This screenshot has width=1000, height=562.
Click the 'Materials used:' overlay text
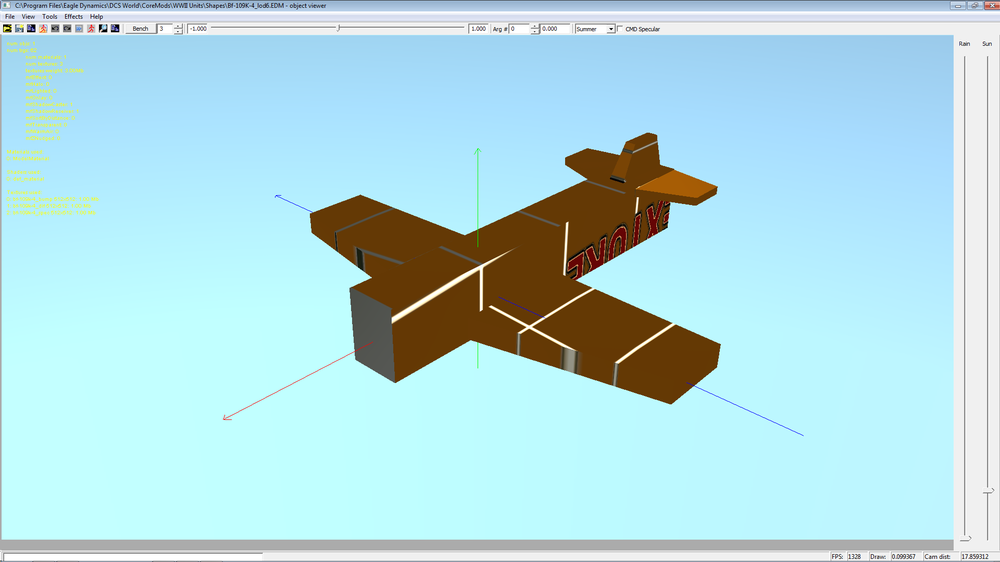click(x=25, y=152)
